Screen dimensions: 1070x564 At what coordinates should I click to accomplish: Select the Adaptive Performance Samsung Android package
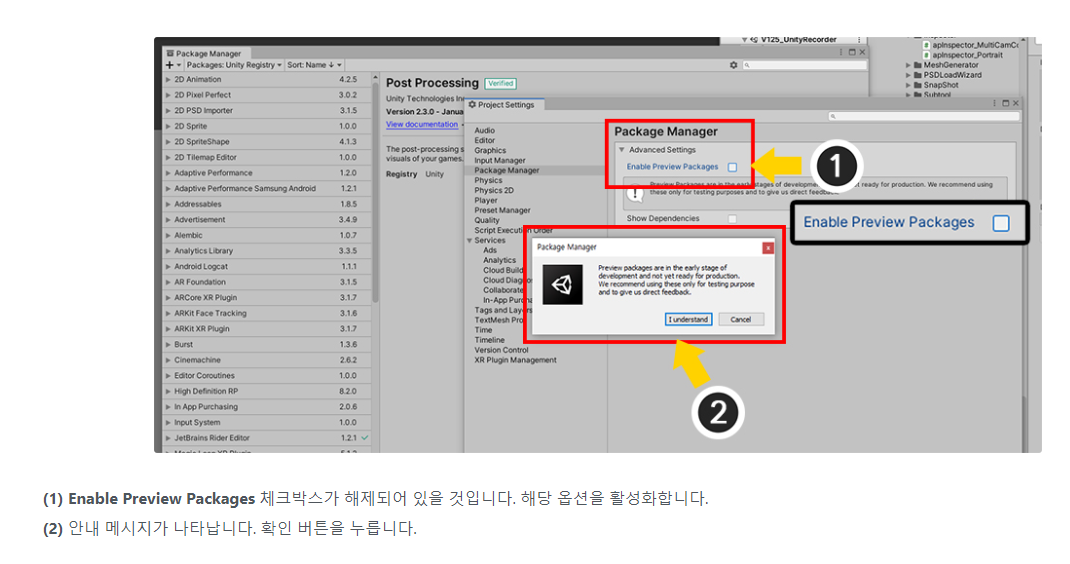click(x=268, y=188)
